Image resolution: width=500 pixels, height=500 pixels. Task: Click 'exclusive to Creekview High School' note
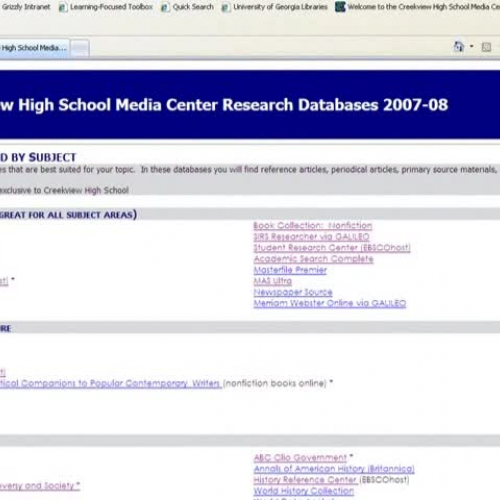(x=64, y=190)
